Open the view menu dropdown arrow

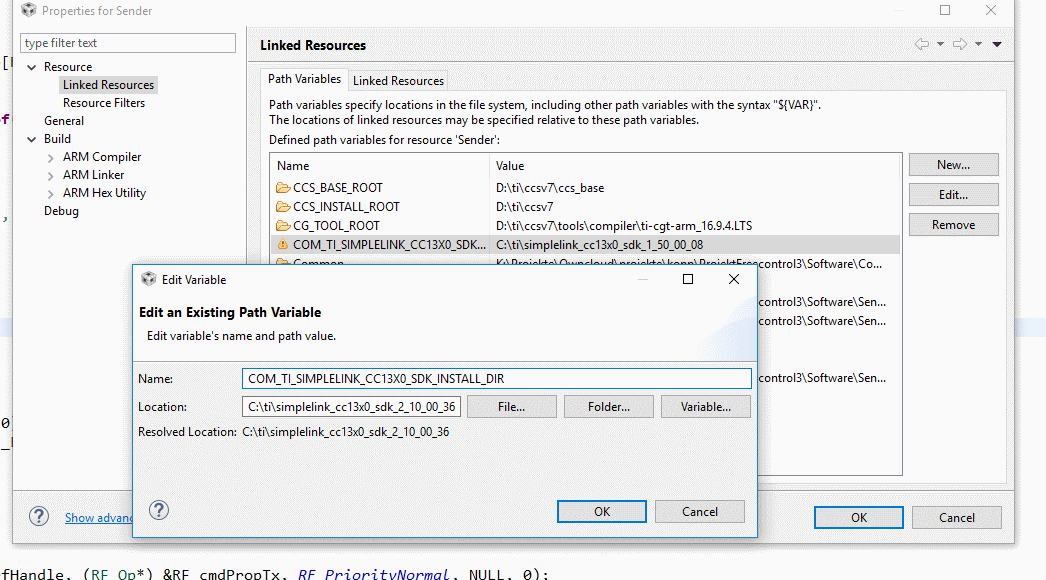click(997, 44)
